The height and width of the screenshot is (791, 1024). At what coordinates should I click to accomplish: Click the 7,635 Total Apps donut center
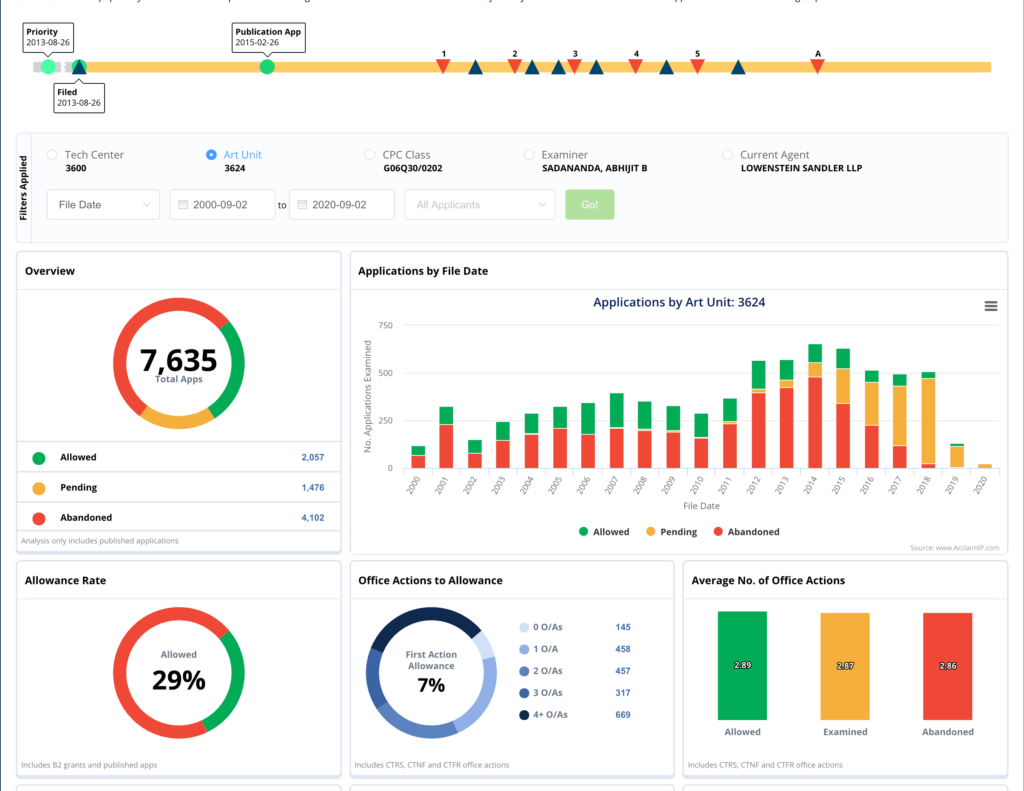pos(178,364)
